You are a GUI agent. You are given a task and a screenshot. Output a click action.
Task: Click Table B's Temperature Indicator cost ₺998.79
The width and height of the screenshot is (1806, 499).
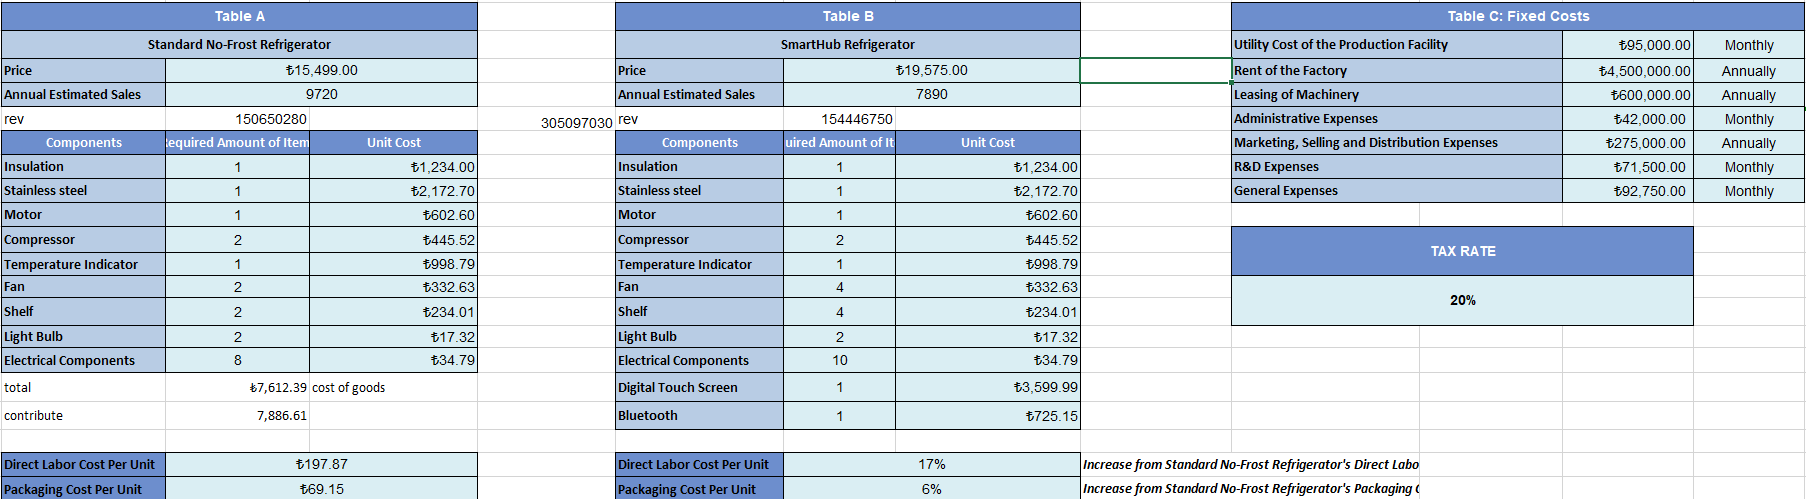tap(987, 264)
